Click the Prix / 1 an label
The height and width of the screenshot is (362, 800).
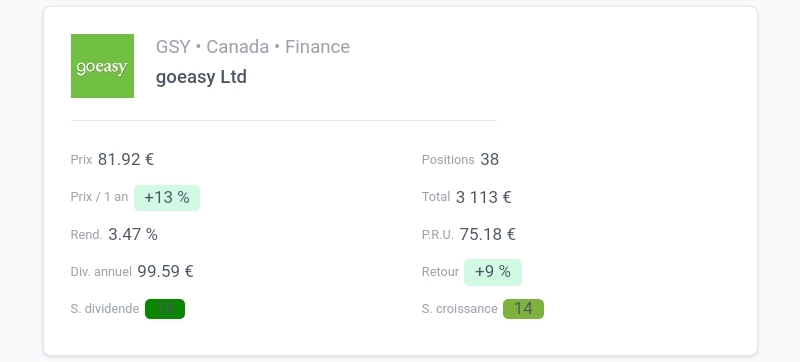(99, 197)
